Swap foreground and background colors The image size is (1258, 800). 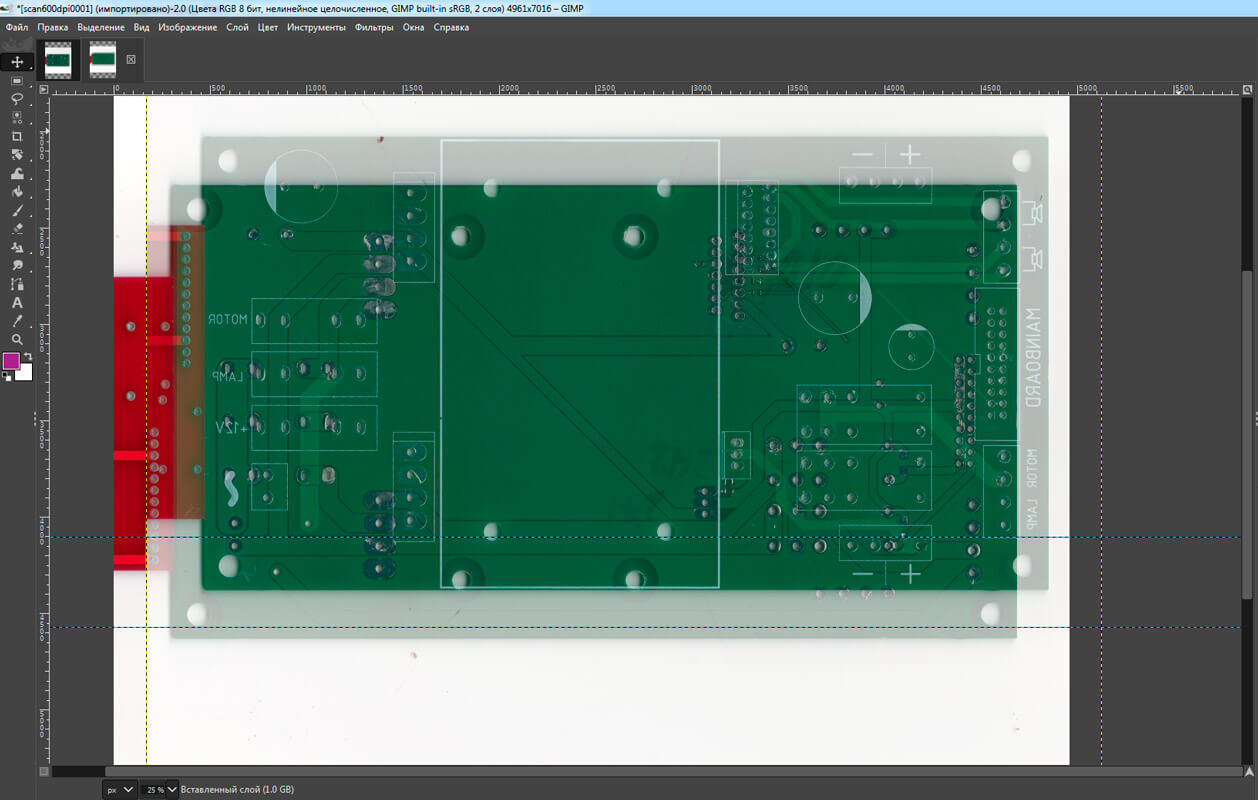tap(28, 356)
